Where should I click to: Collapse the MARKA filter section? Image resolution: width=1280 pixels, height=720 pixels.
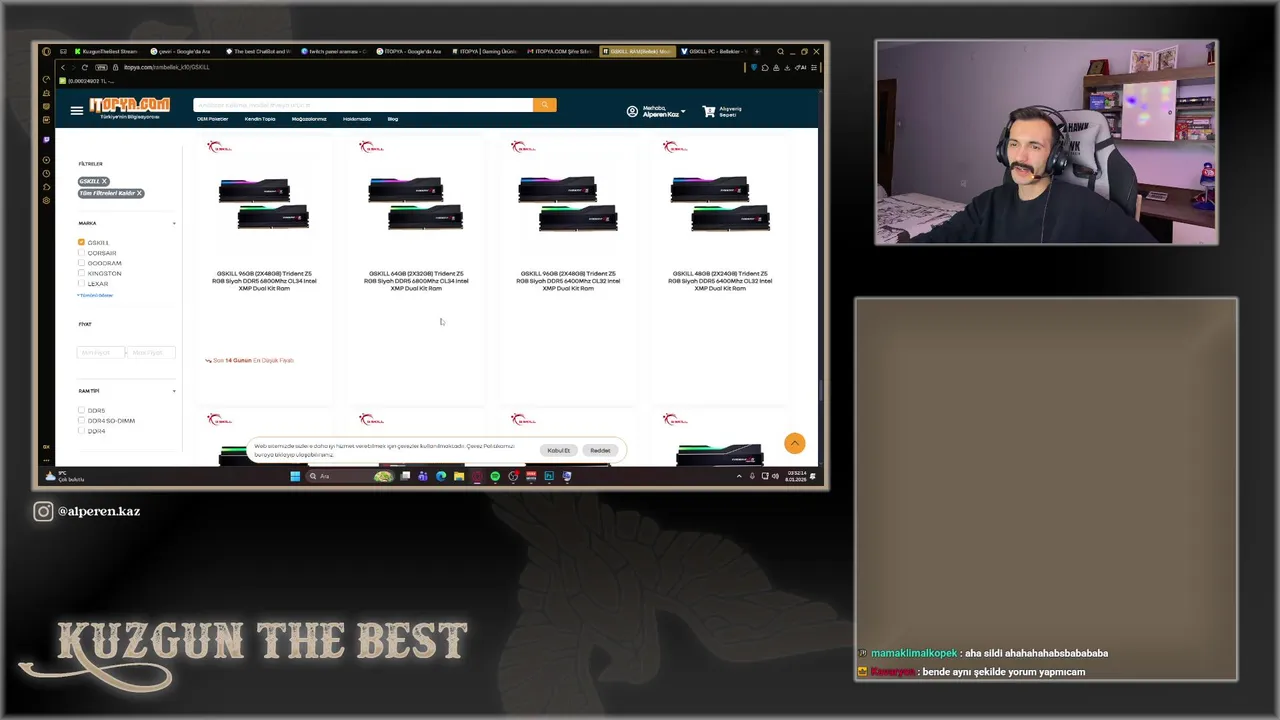point(174,223)
